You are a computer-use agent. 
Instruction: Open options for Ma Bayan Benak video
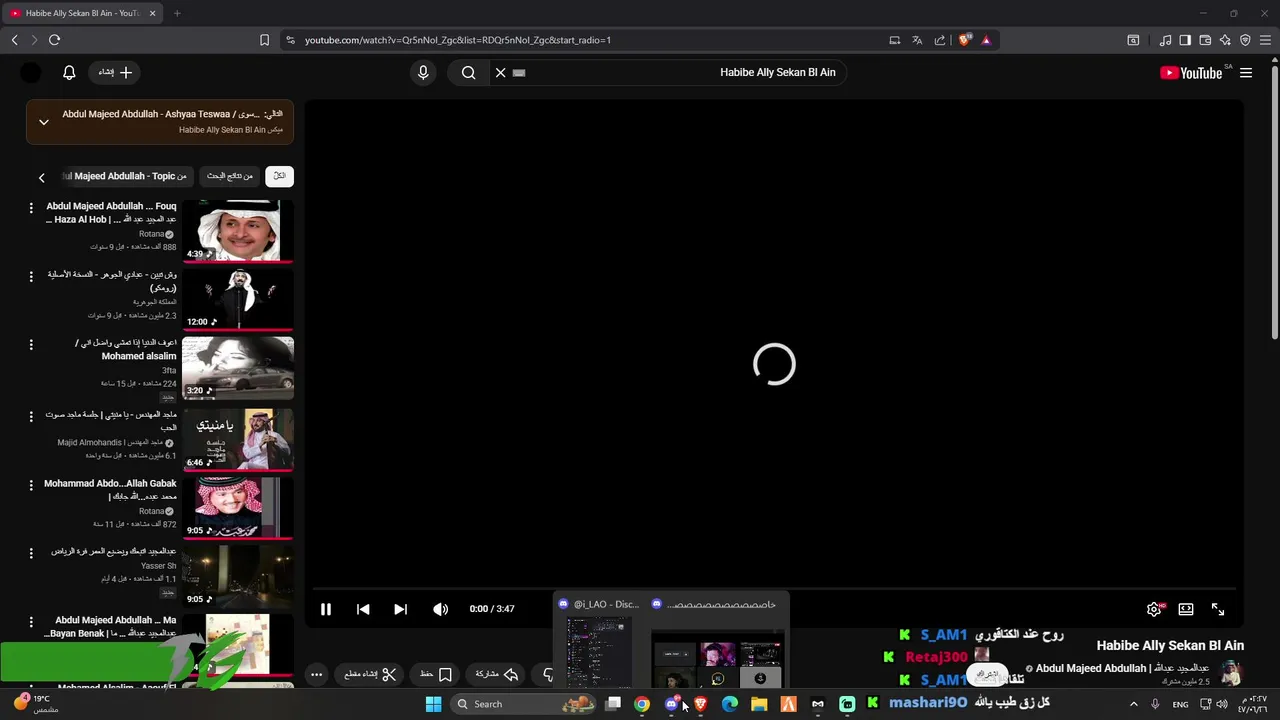(x=31, y=622)
